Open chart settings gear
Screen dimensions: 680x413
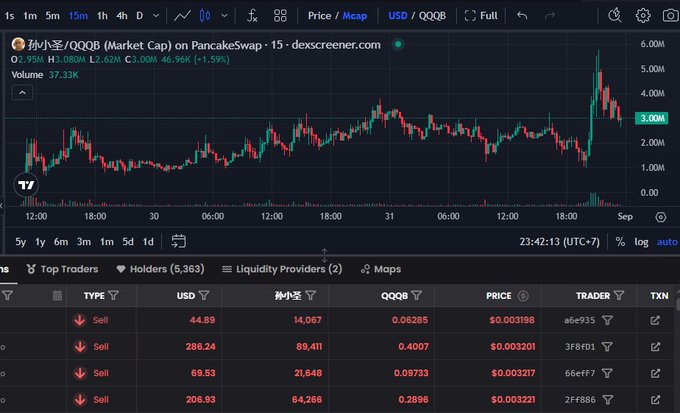click(643, 16)
